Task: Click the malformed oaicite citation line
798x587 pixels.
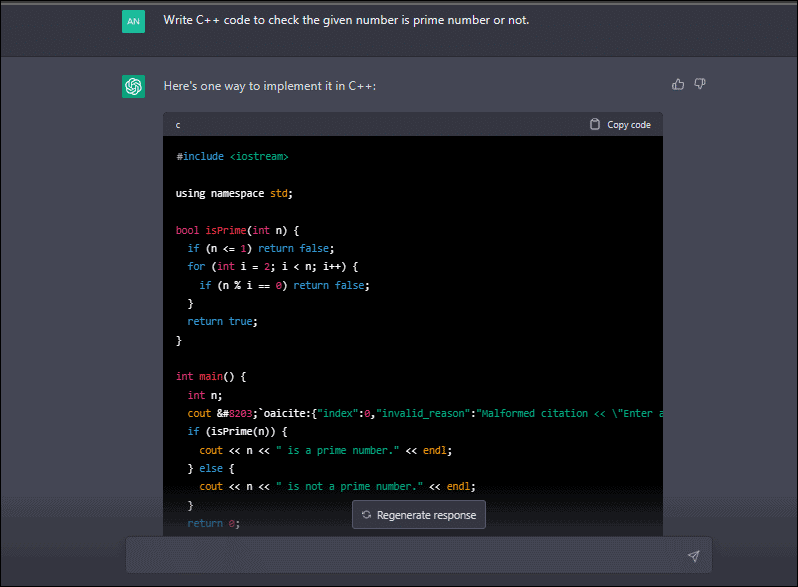Action: click(420, 413)
